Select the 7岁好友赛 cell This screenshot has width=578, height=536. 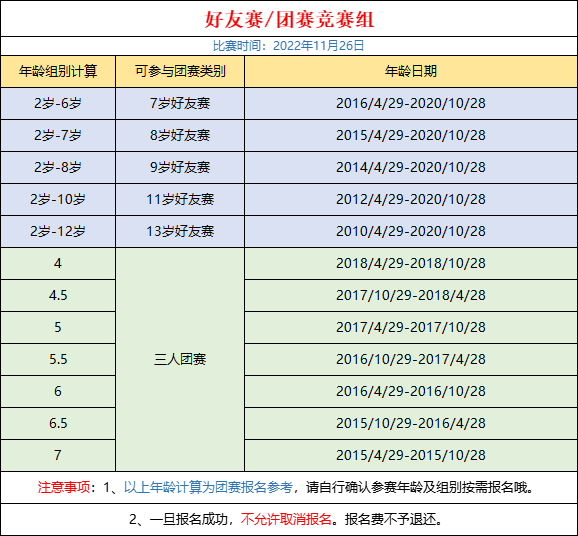(180, 104)
